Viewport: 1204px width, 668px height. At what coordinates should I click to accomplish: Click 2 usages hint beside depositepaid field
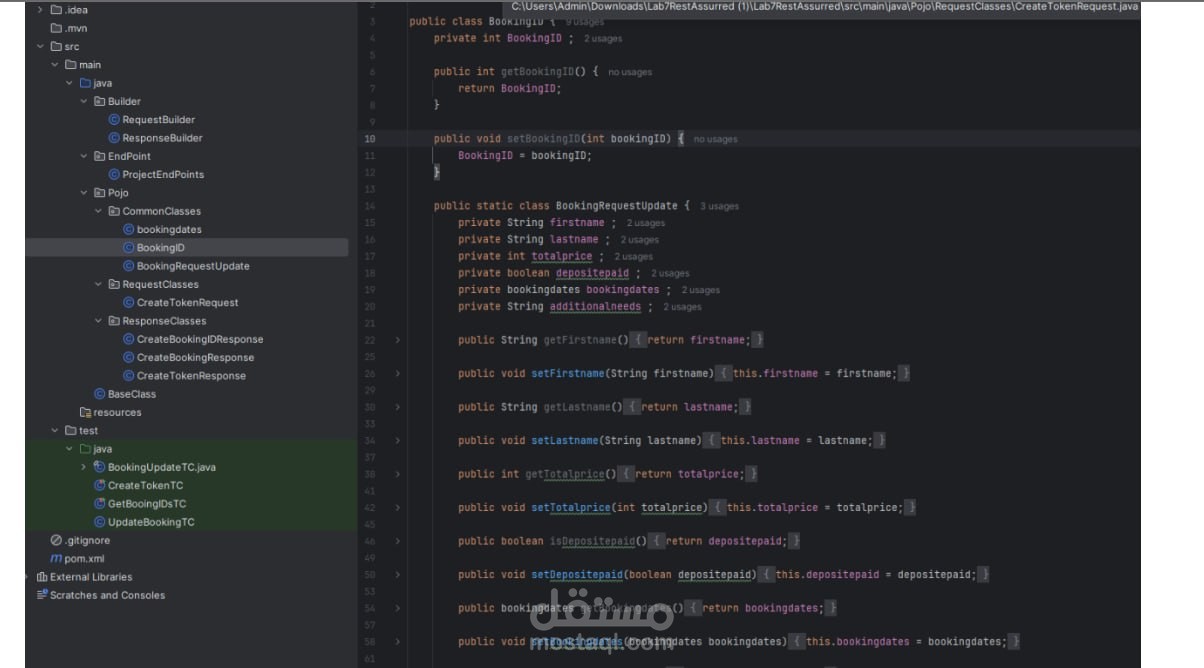pyautogui.click(x=670, y=273)
